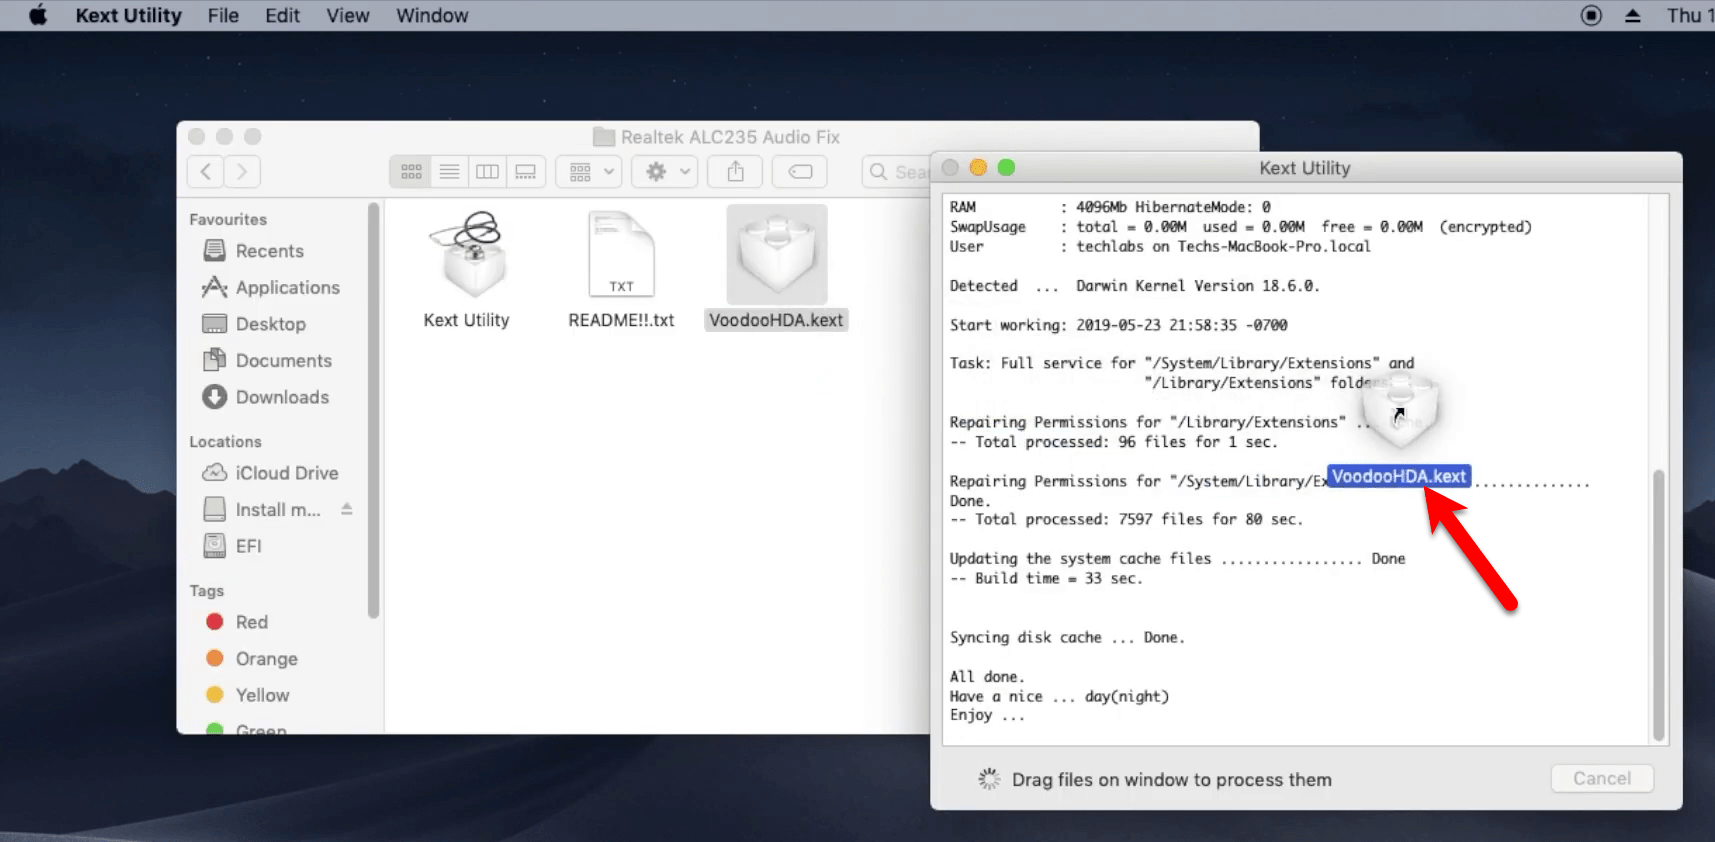The height and width of the screenshot is (842, 1715).
Task: Open the Kext Utility application menu
Action: 128,15
